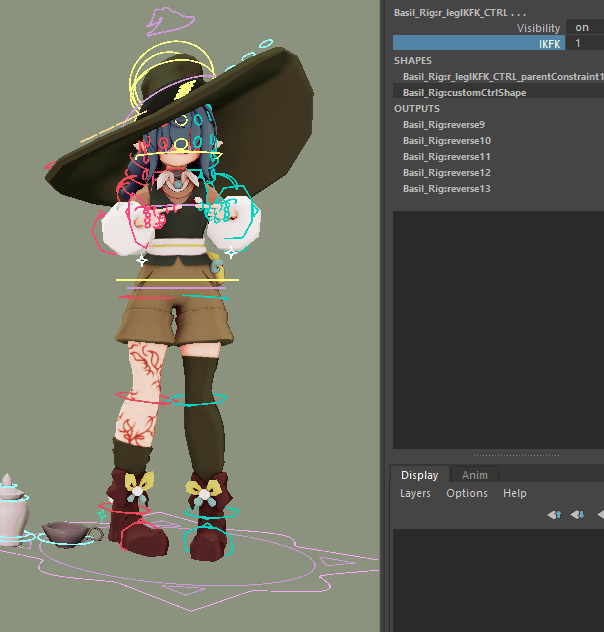This screenshot has height=632, width=604.
Task: Select the yellow hip line control curve
Action: pyautogui.click(x=177, y=280)
